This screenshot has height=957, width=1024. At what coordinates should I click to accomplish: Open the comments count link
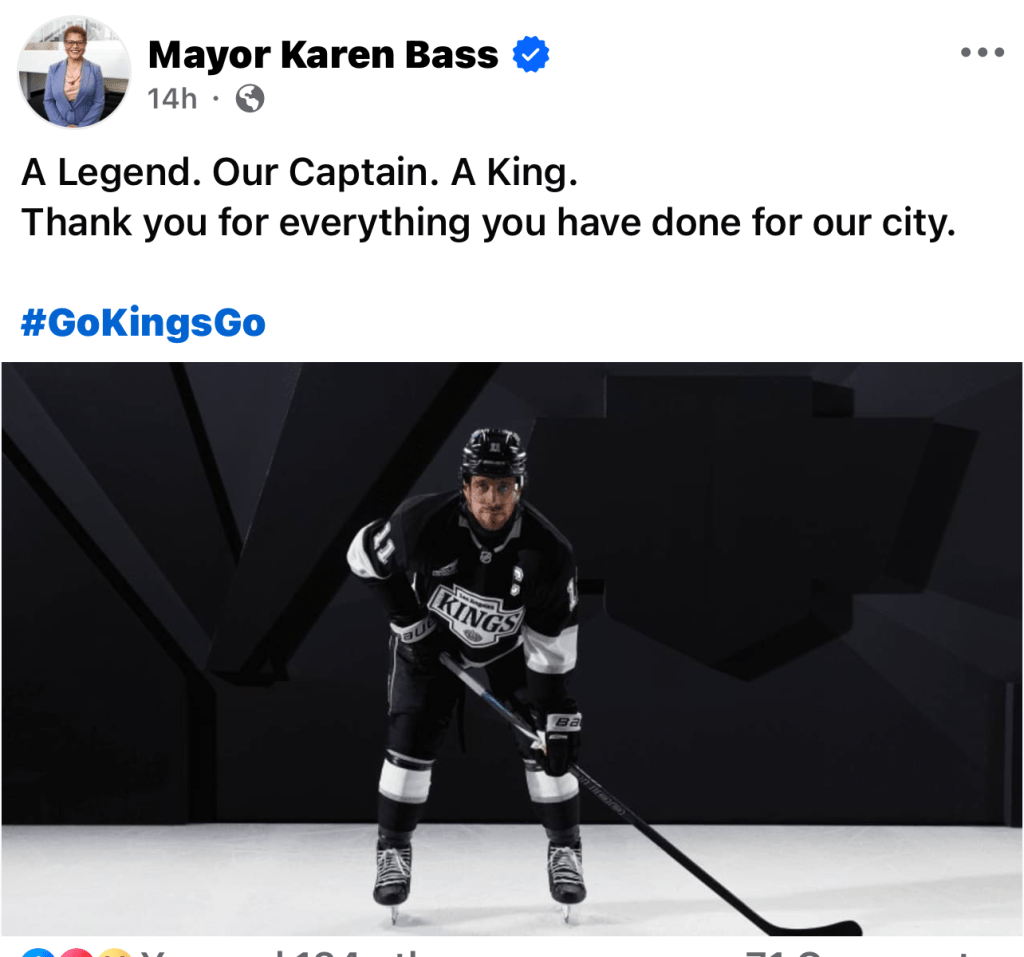click(x=860, y=952)
